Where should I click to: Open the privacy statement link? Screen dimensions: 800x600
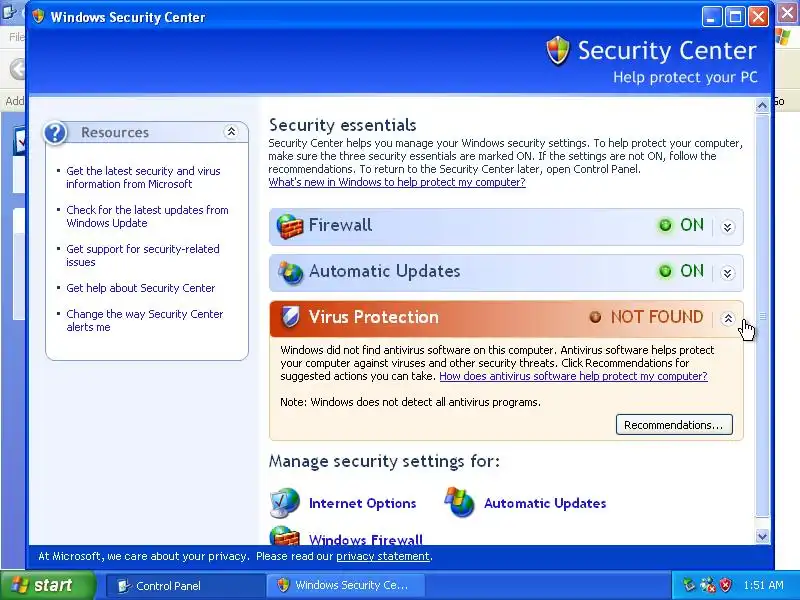(383, 556)
